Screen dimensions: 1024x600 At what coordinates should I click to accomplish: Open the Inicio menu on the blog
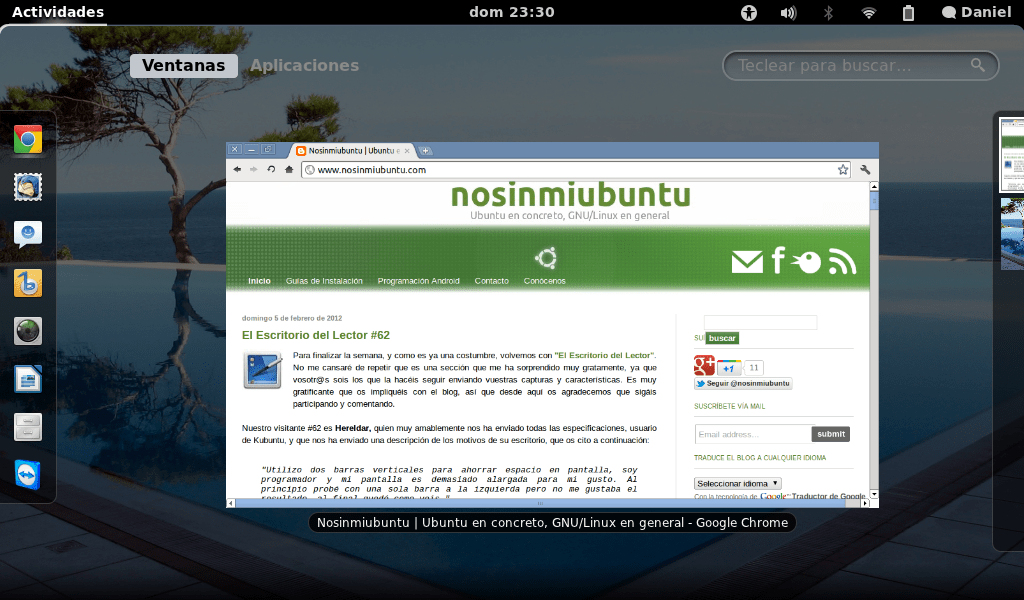tap(259, 281)
